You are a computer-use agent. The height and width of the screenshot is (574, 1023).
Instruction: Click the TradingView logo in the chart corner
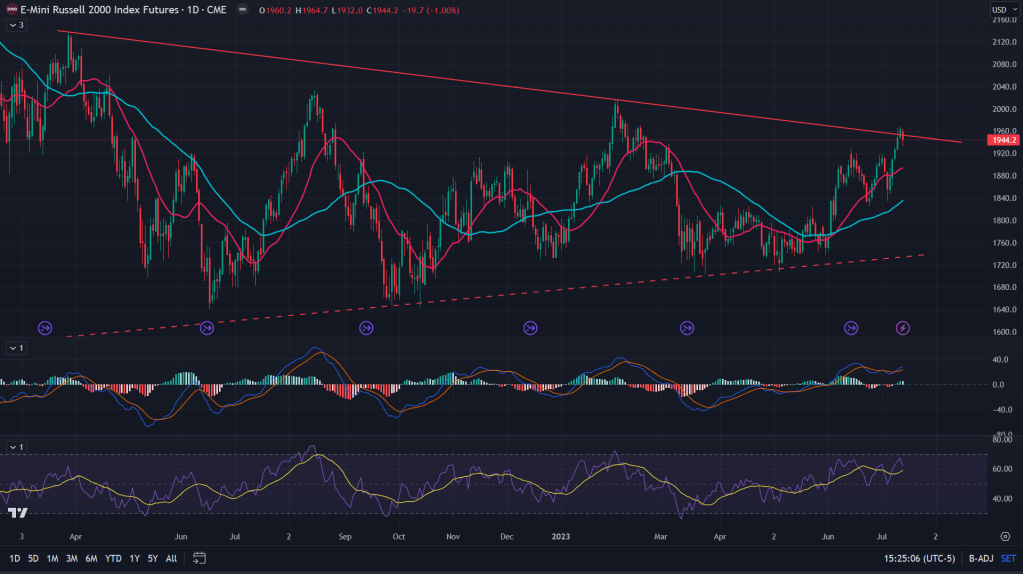point(17,513)
